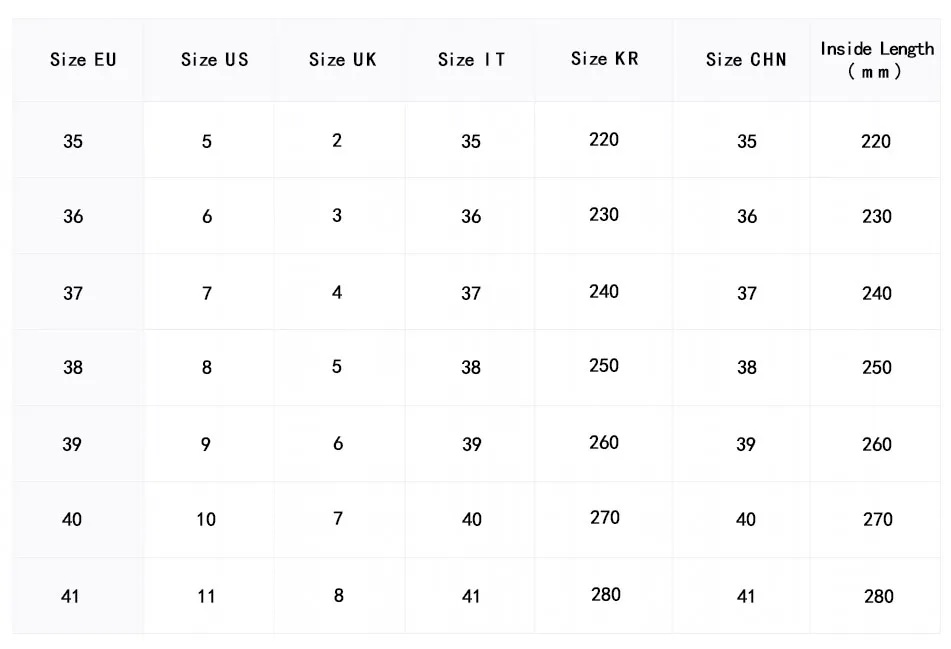Viewport: 951px width, 649px height.
Task: Select the Size US column header
Action: pyautogui.click(x=214, y=60)
